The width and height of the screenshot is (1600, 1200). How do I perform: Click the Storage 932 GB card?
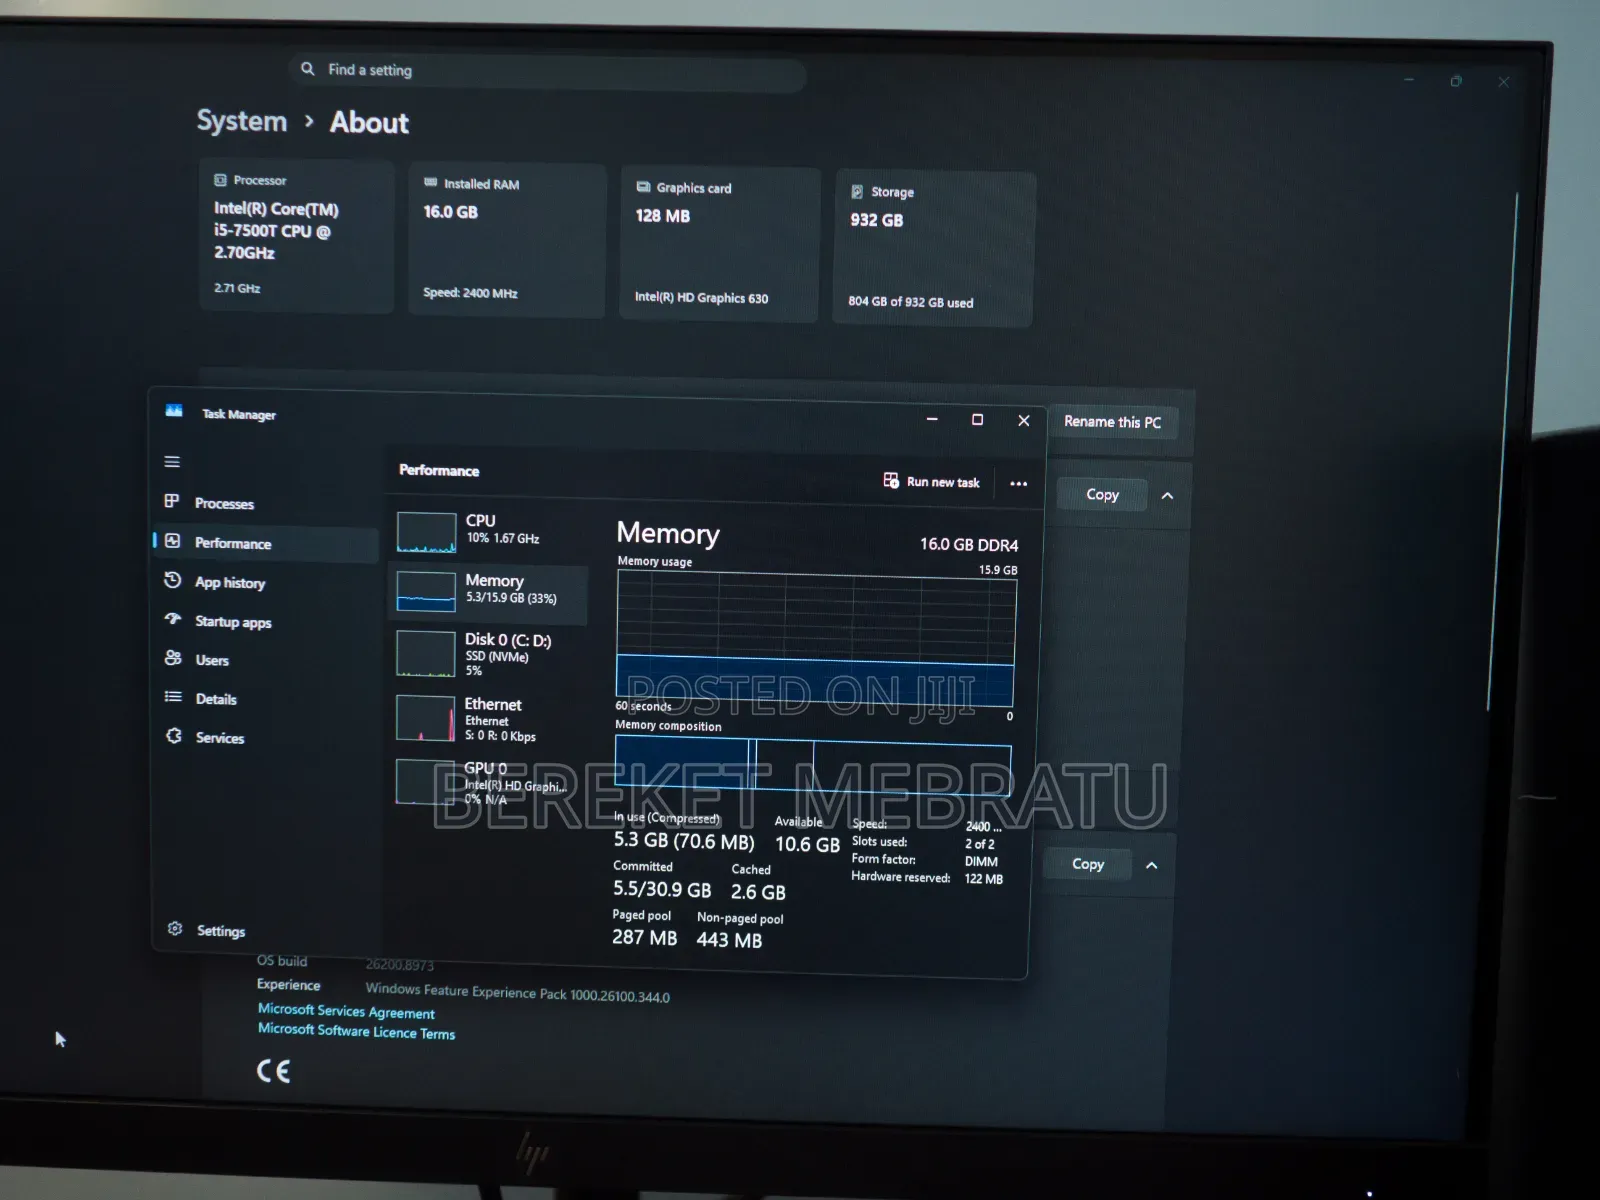(x=934, y=249)
